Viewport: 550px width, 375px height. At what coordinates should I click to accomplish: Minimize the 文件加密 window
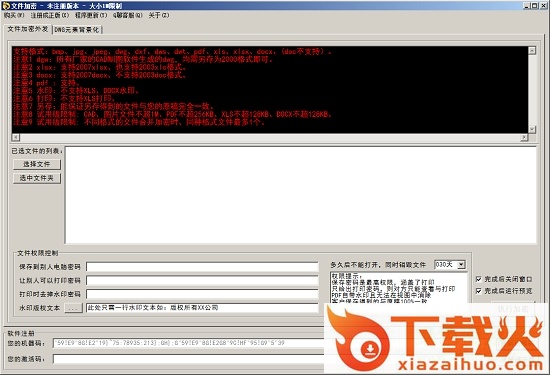pyautogui.click(x=527, y=5)
